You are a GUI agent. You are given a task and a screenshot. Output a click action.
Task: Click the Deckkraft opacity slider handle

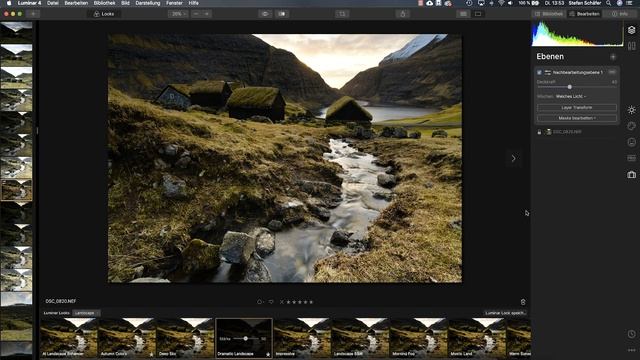[x=569, y=87]
